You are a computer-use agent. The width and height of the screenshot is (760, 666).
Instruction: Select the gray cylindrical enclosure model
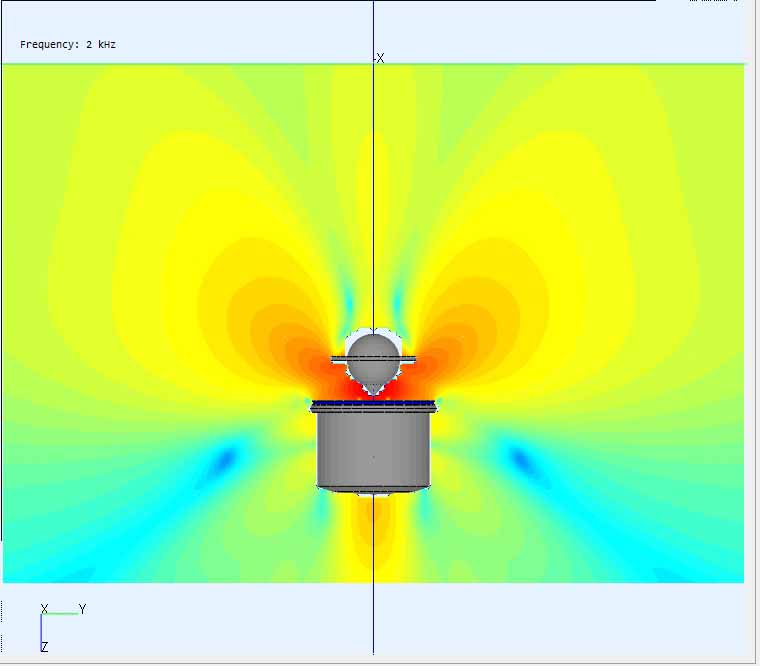point(373,447)
